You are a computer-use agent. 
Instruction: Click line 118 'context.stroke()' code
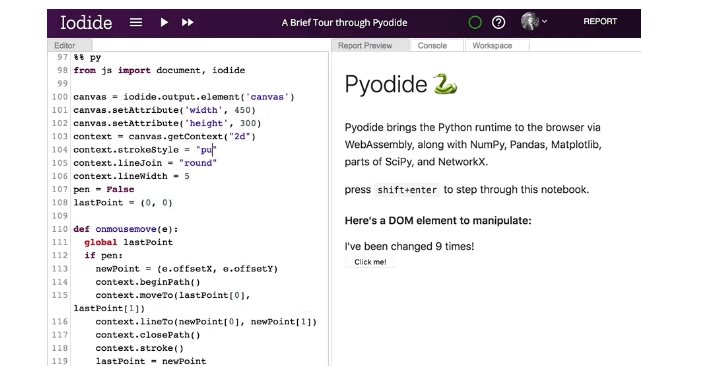[140, 348]
